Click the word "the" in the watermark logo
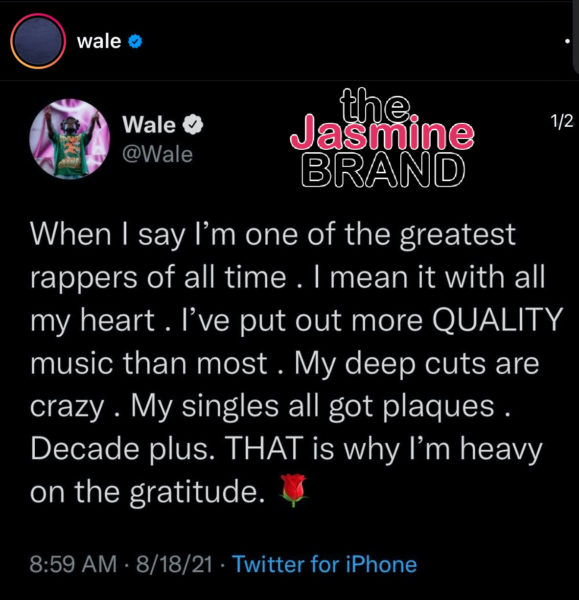This screenshot has height=600, width=579. point(375,104)
